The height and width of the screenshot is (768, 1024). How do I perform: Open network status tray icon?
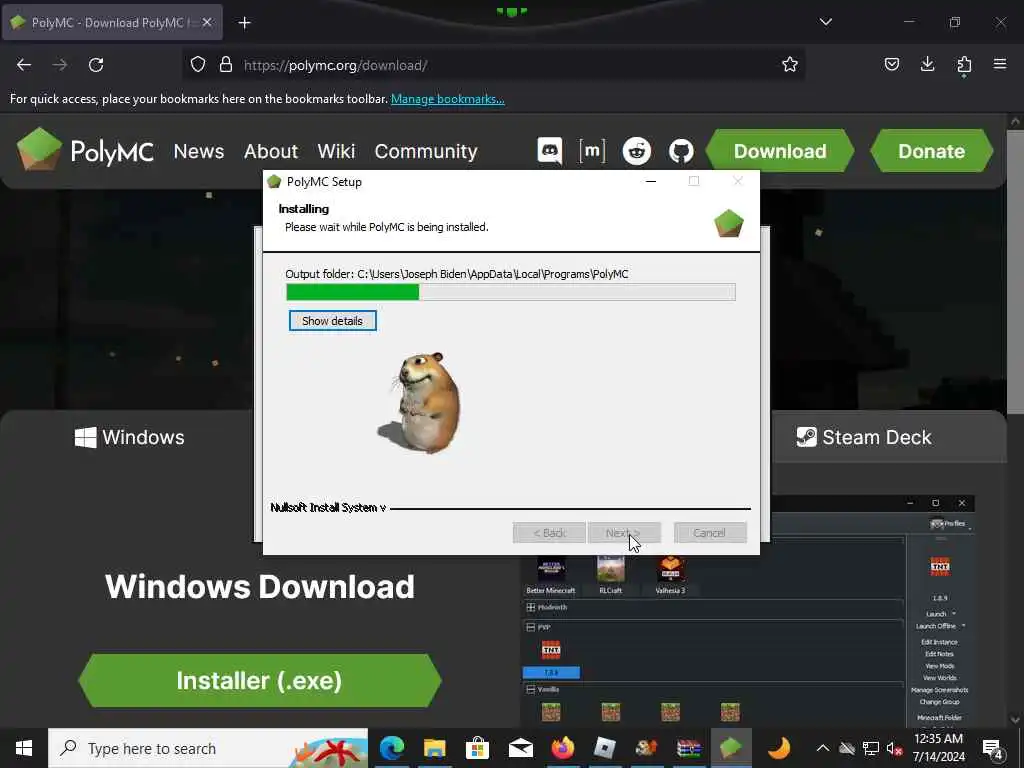pyautogui.click(x=871, y=748)
